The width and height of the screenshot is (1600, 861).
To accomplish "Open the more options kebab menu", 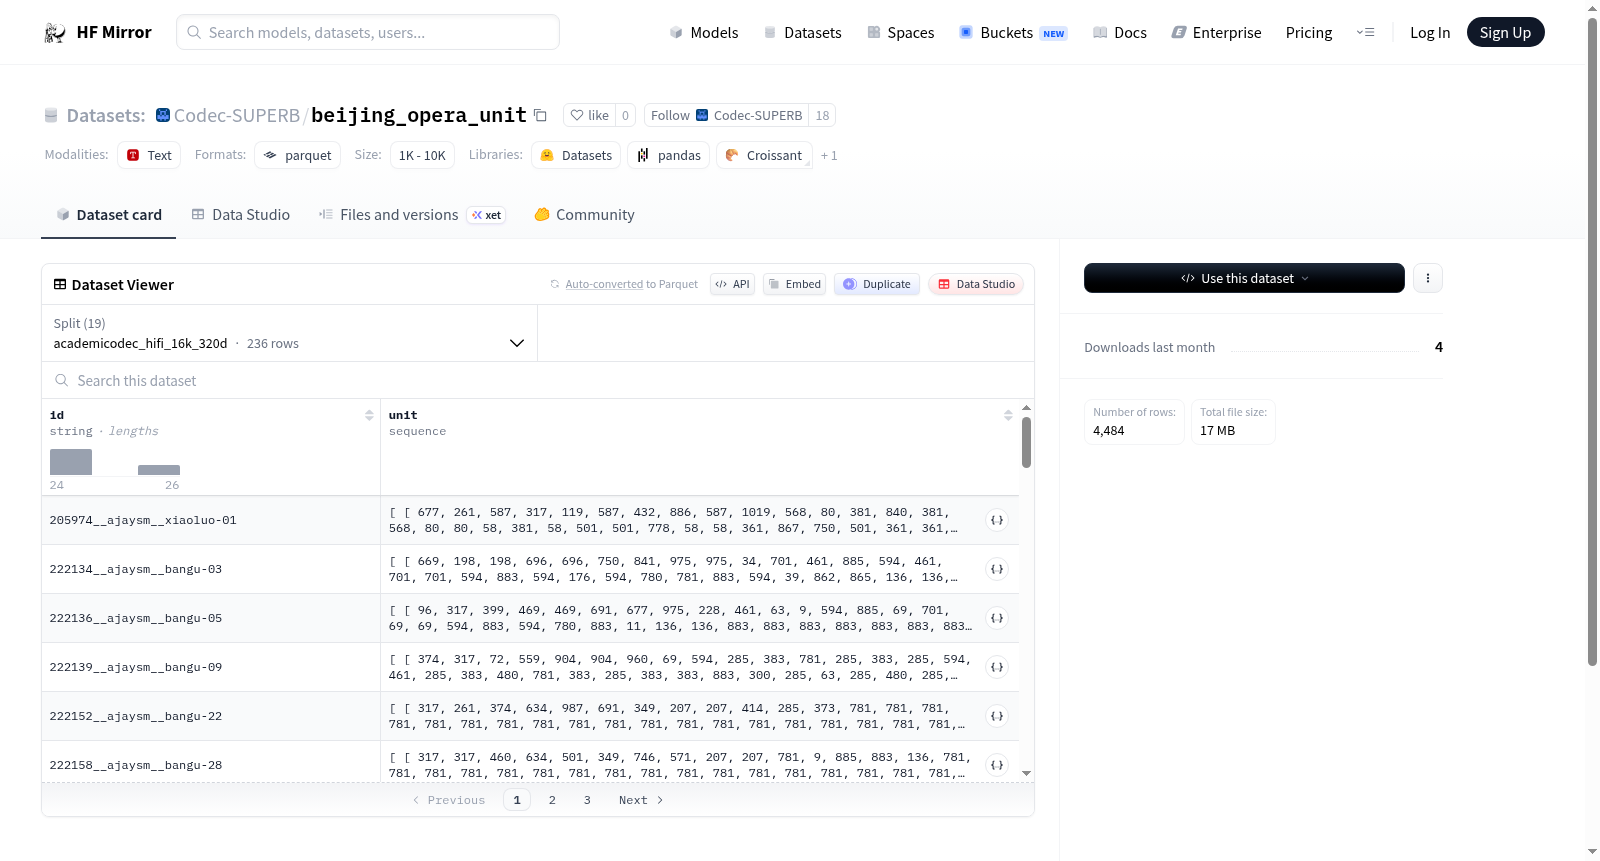I will (1428, 278).
